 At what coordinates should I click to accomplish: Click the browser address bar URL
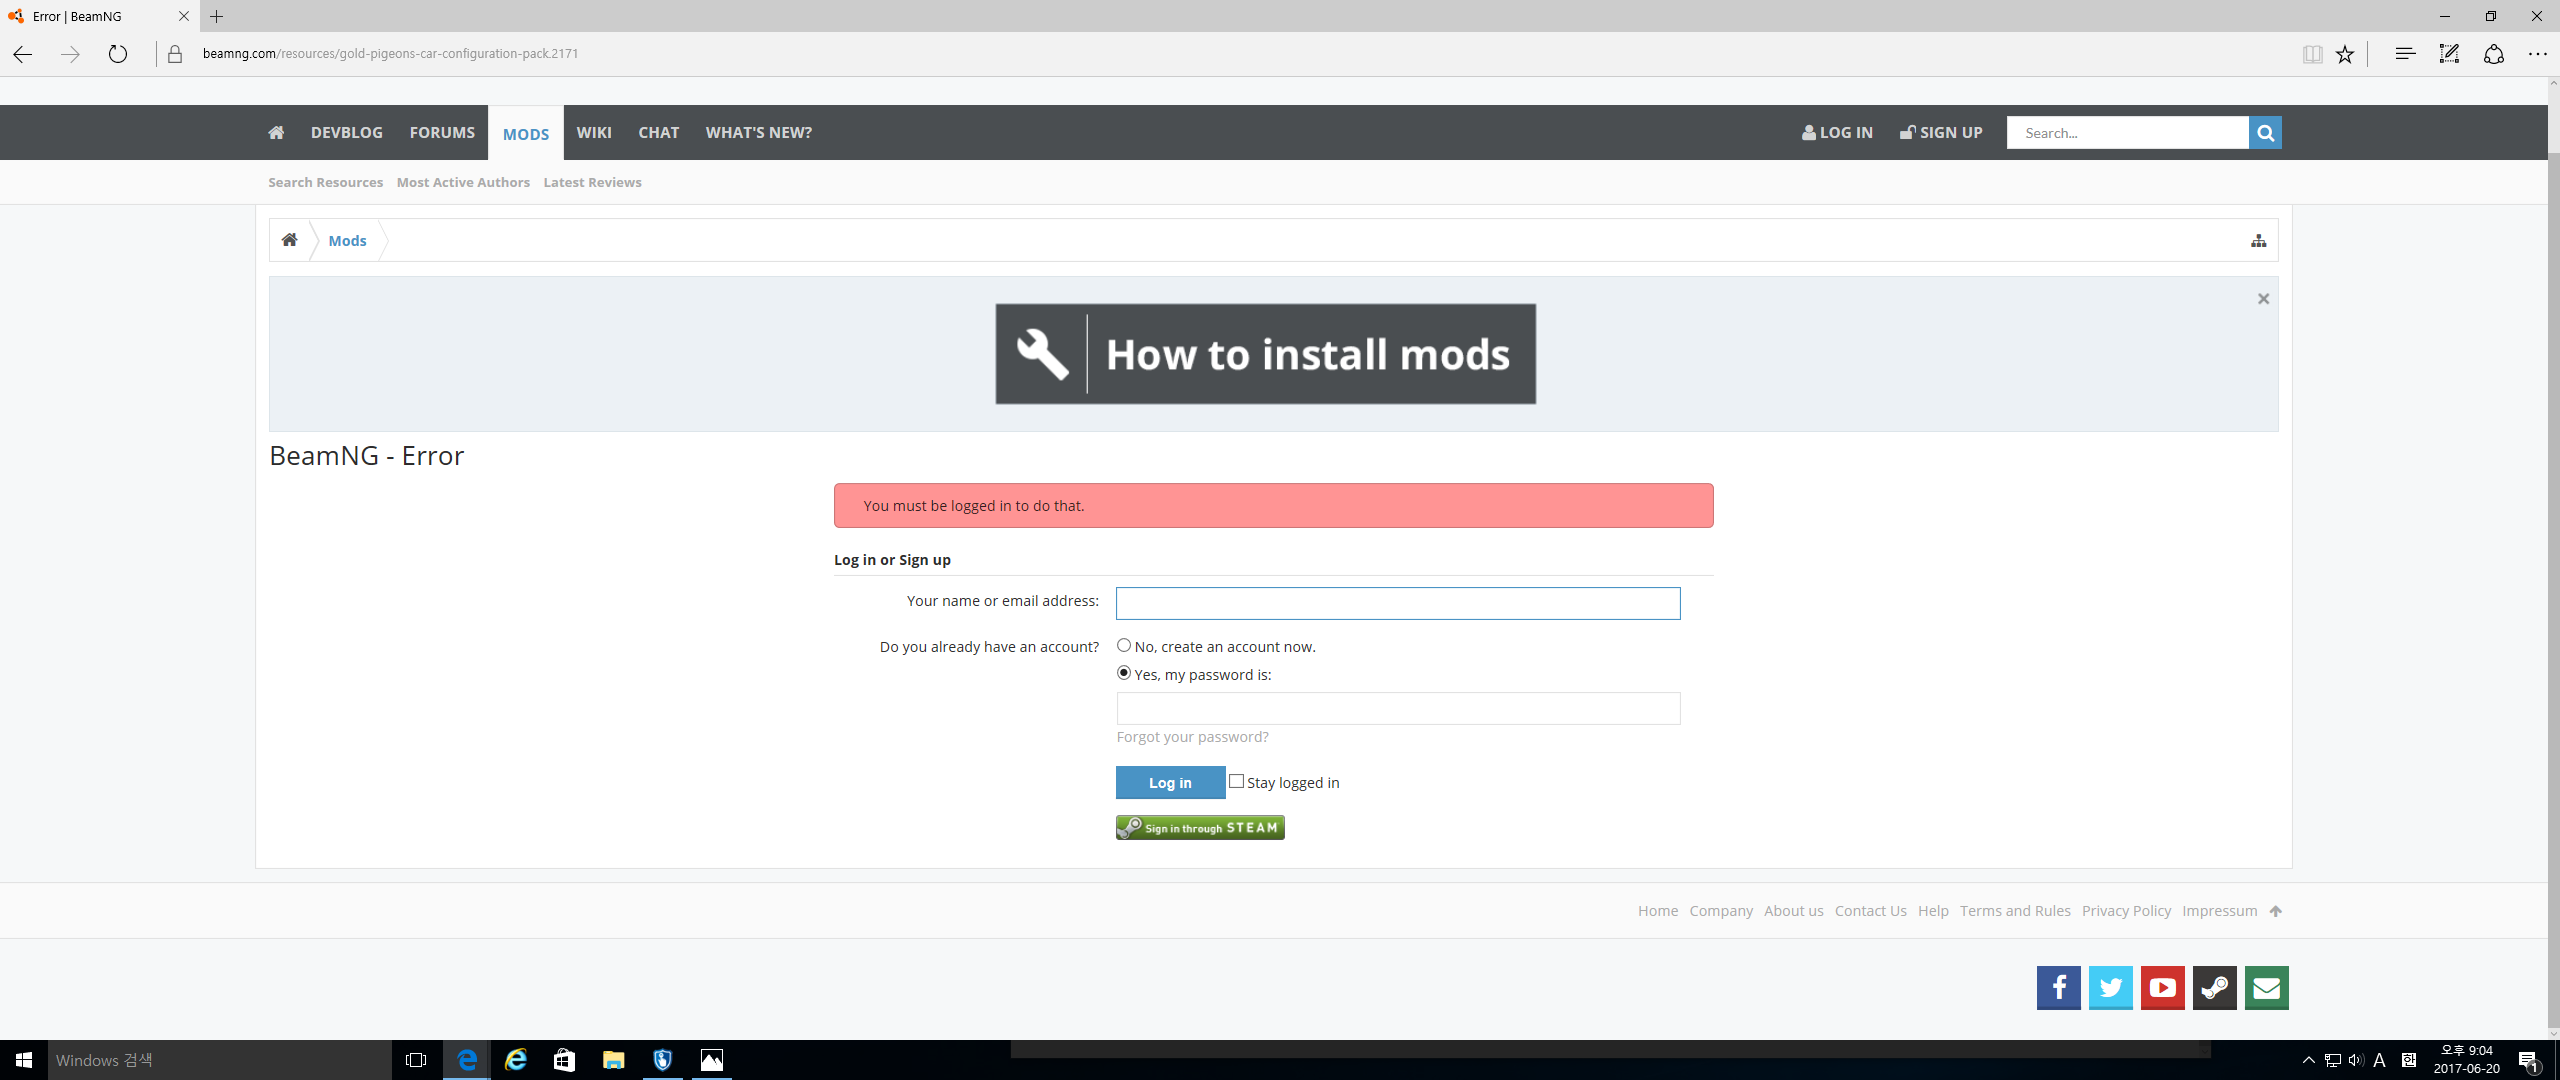[390, 54]
